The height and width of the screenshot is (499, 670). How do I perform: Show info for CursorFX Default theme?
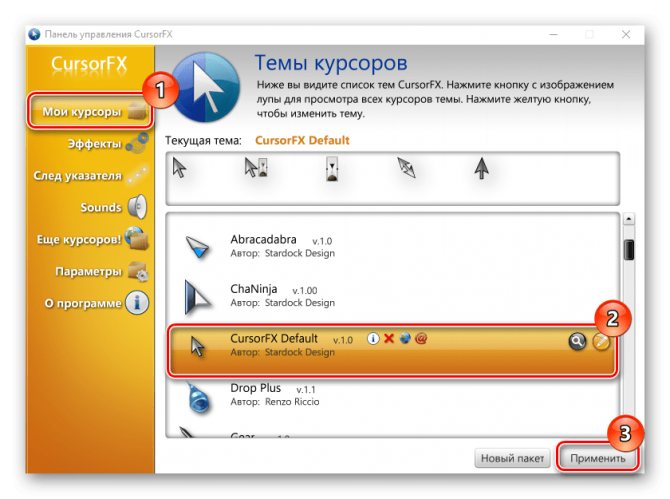pyautogui.click(x=373, y=339)
